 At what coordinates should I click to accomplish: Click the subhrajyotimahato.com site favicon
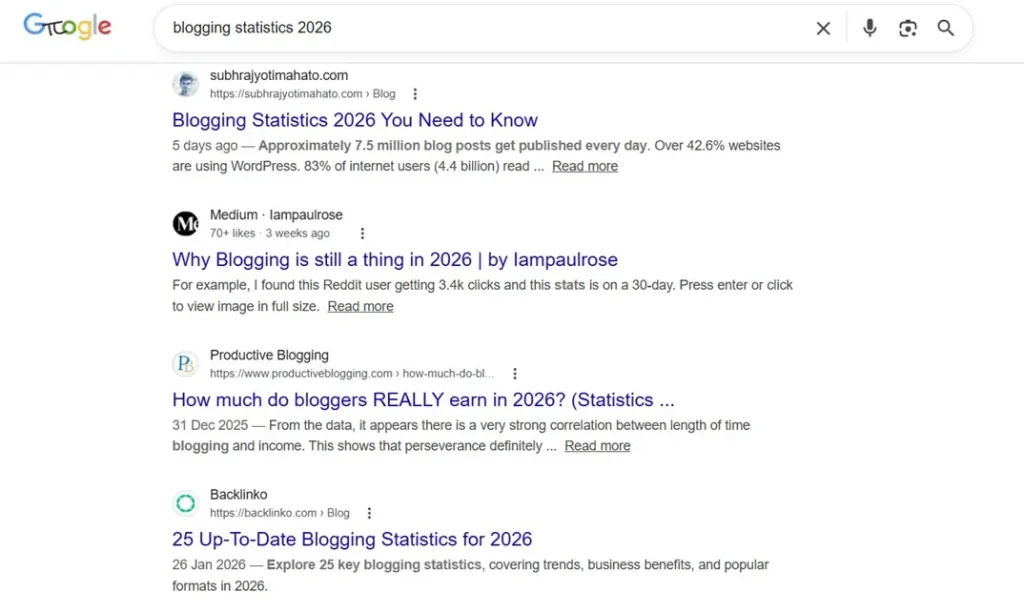[185, 84]
